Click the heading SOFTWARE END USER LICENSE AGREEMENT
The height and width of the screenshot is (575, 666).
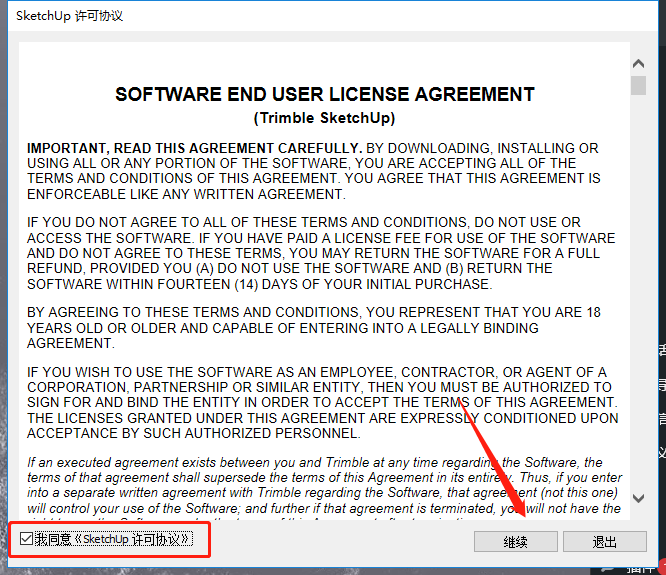pyautogui.click(x=325, y=94)
